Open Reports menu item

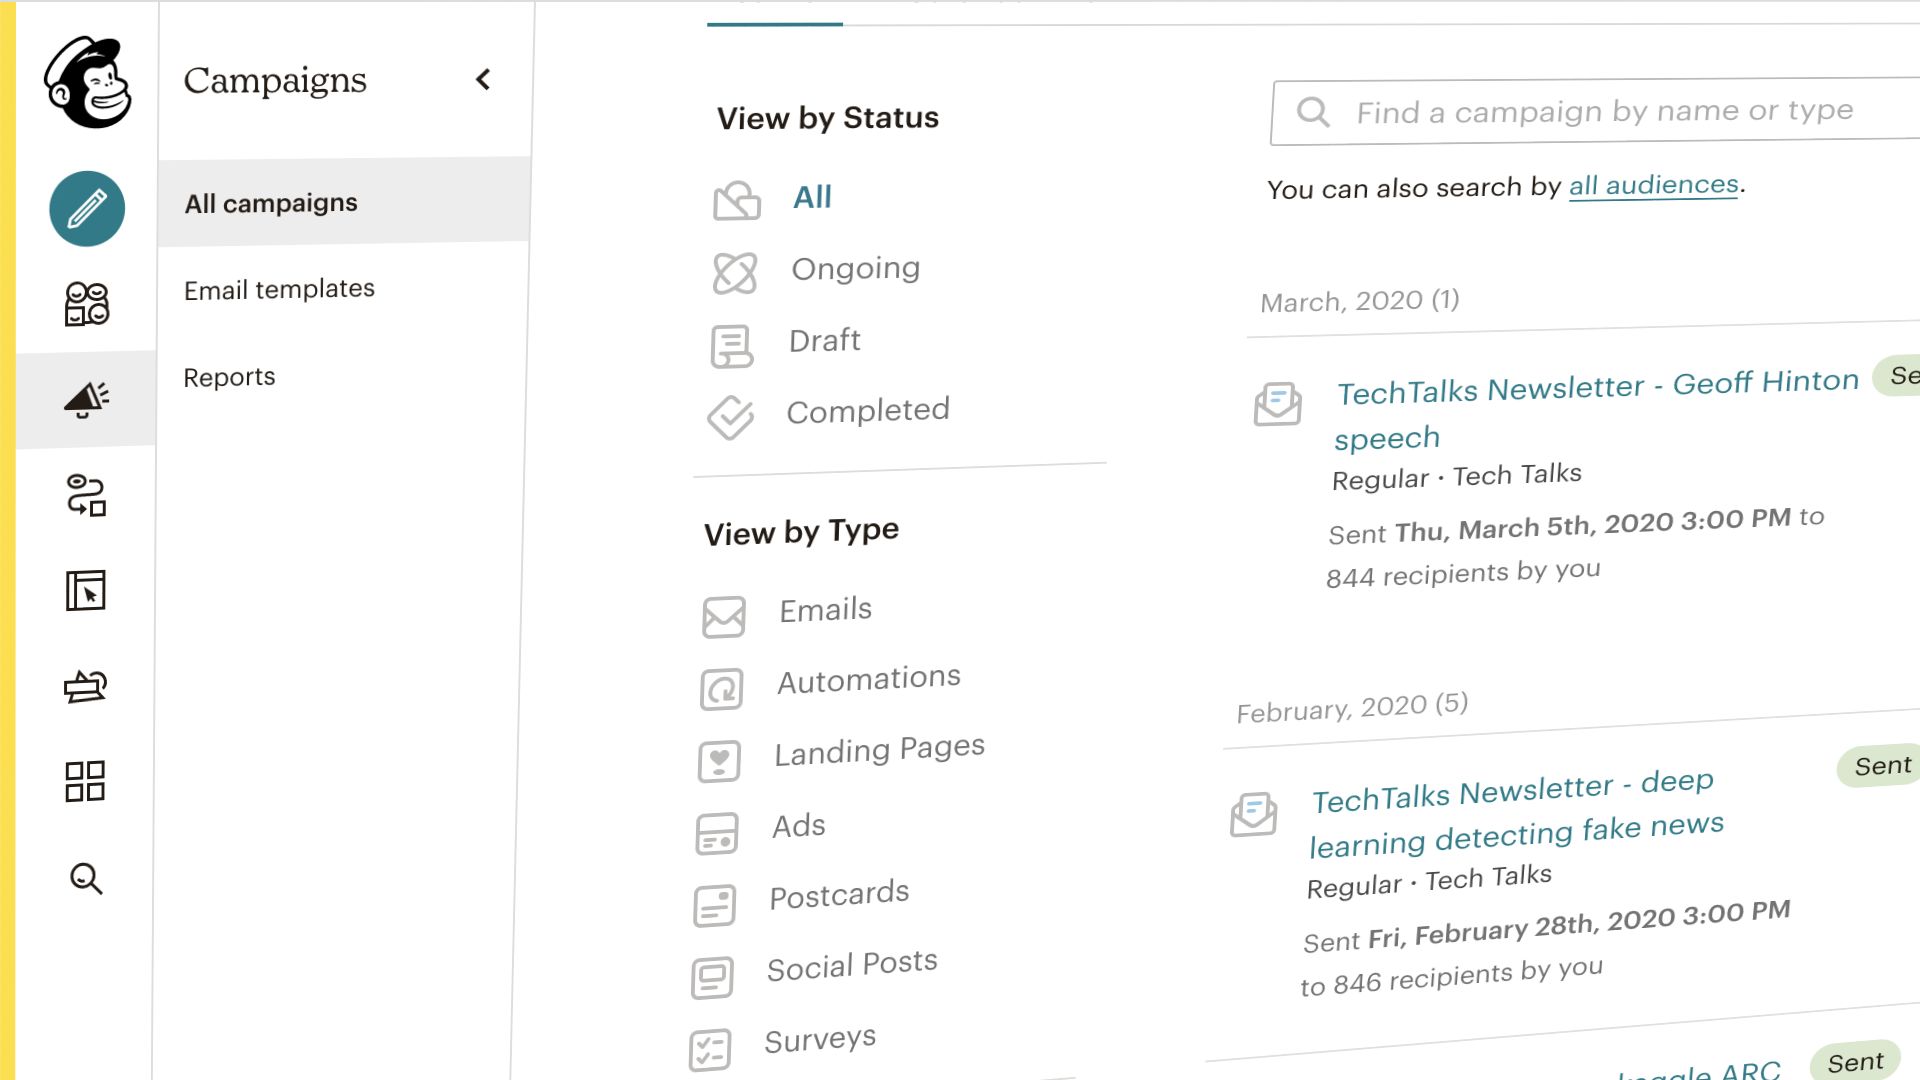(x=229, y=377)
